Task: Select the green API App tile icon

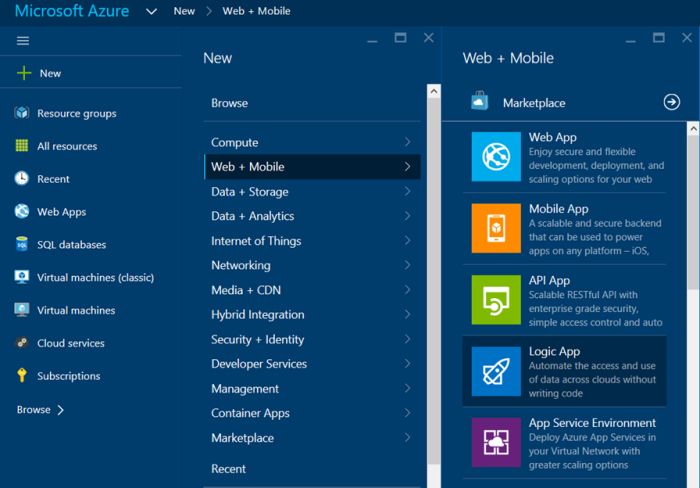Action: (x=496, y=300)
